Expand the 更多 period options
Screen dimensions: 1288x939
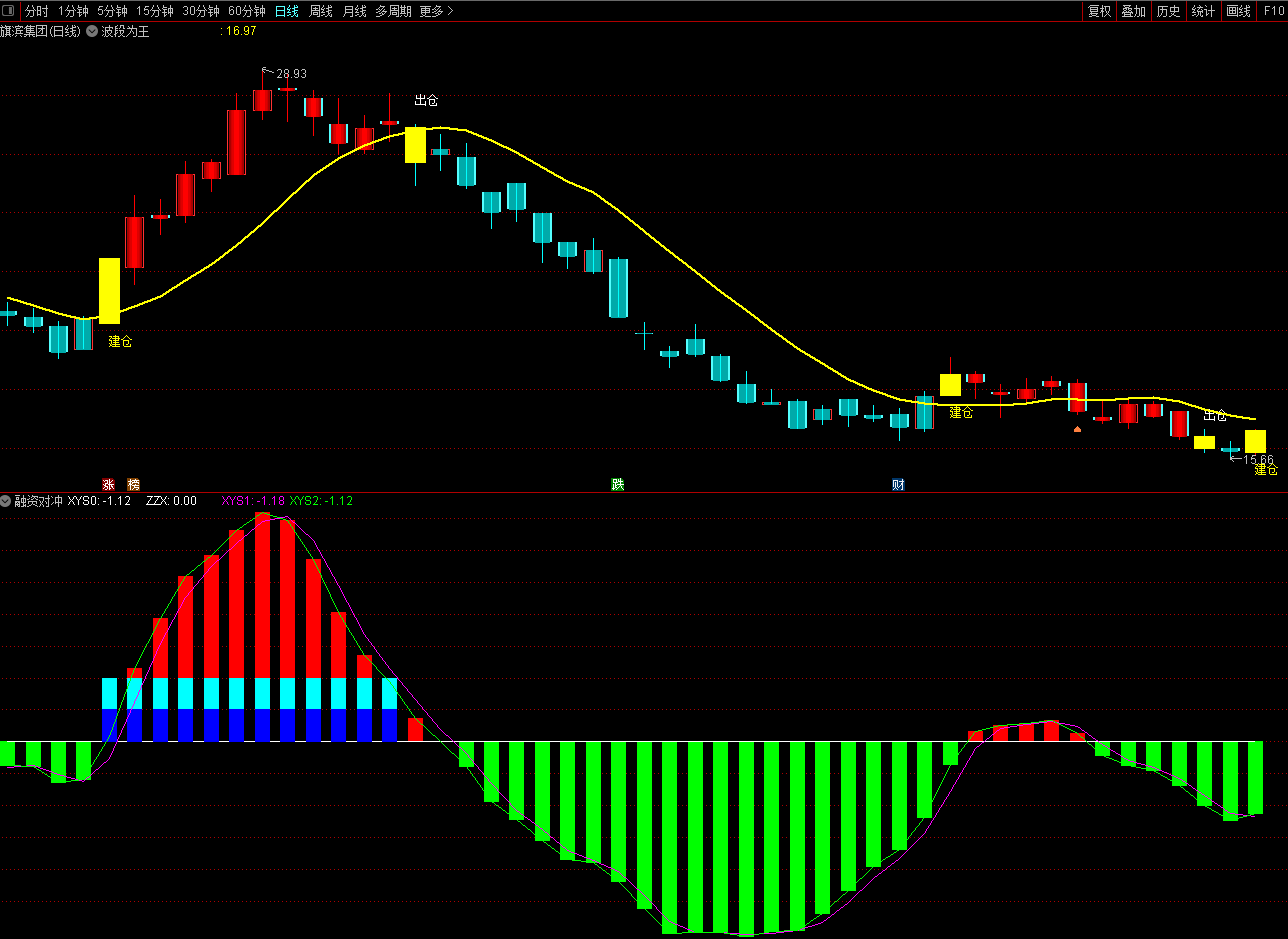point(436,11)
